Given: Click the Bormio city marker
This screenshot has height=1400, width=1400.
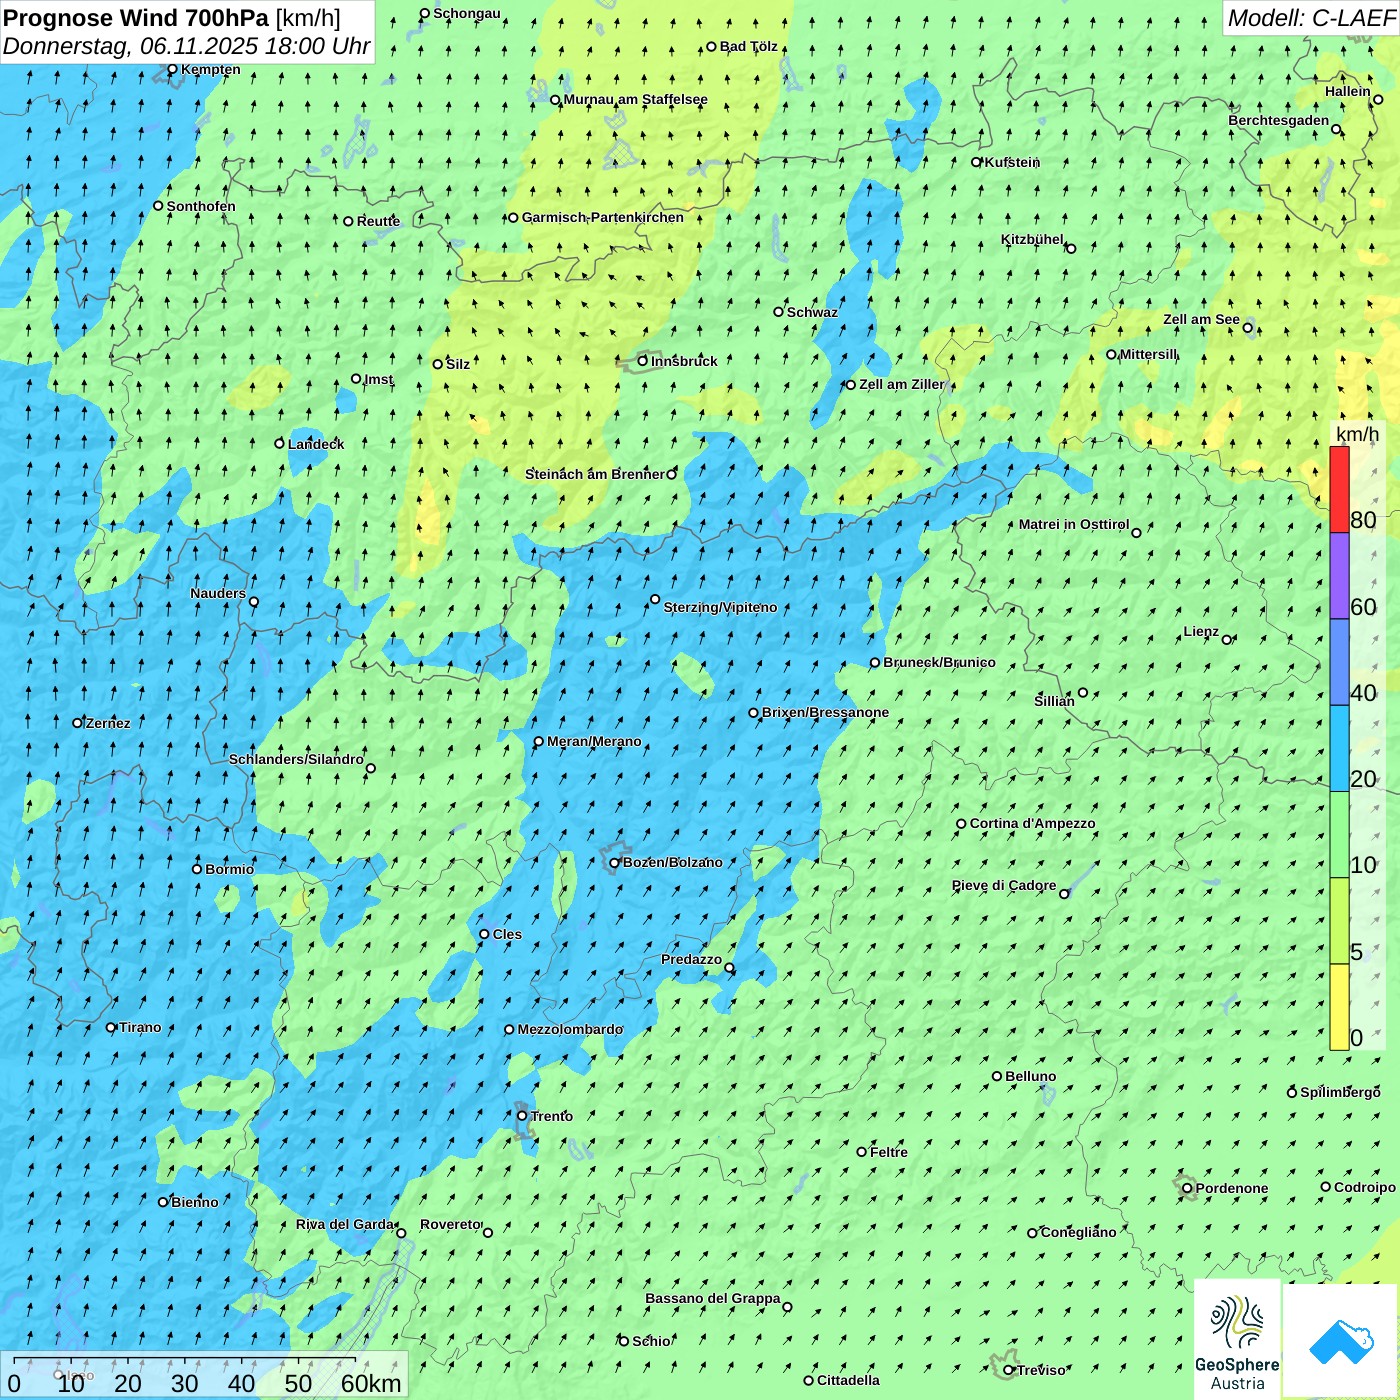Looking at the screenshot, I should 197,869.
